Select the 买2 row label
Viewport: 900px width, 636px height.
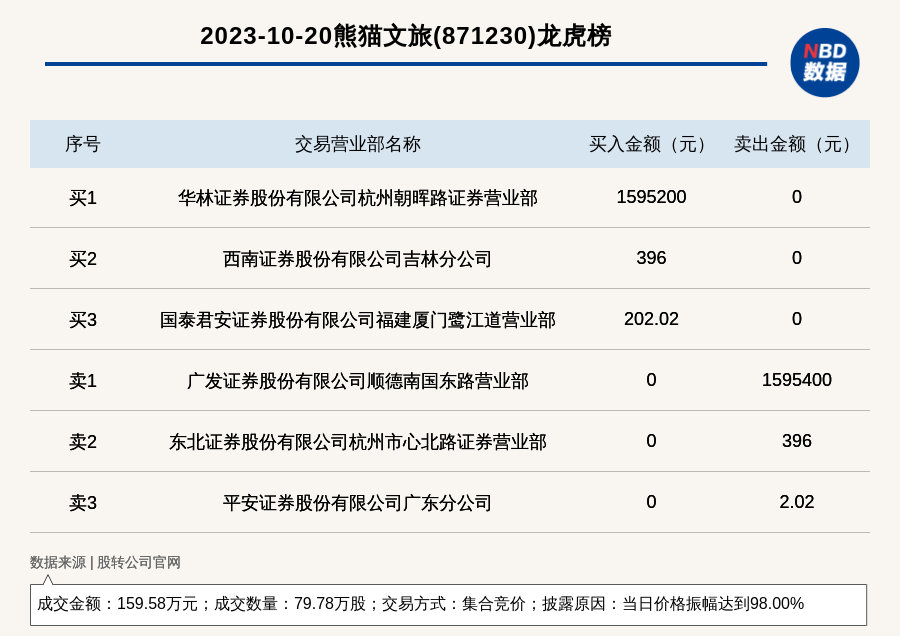click(83, 259)
